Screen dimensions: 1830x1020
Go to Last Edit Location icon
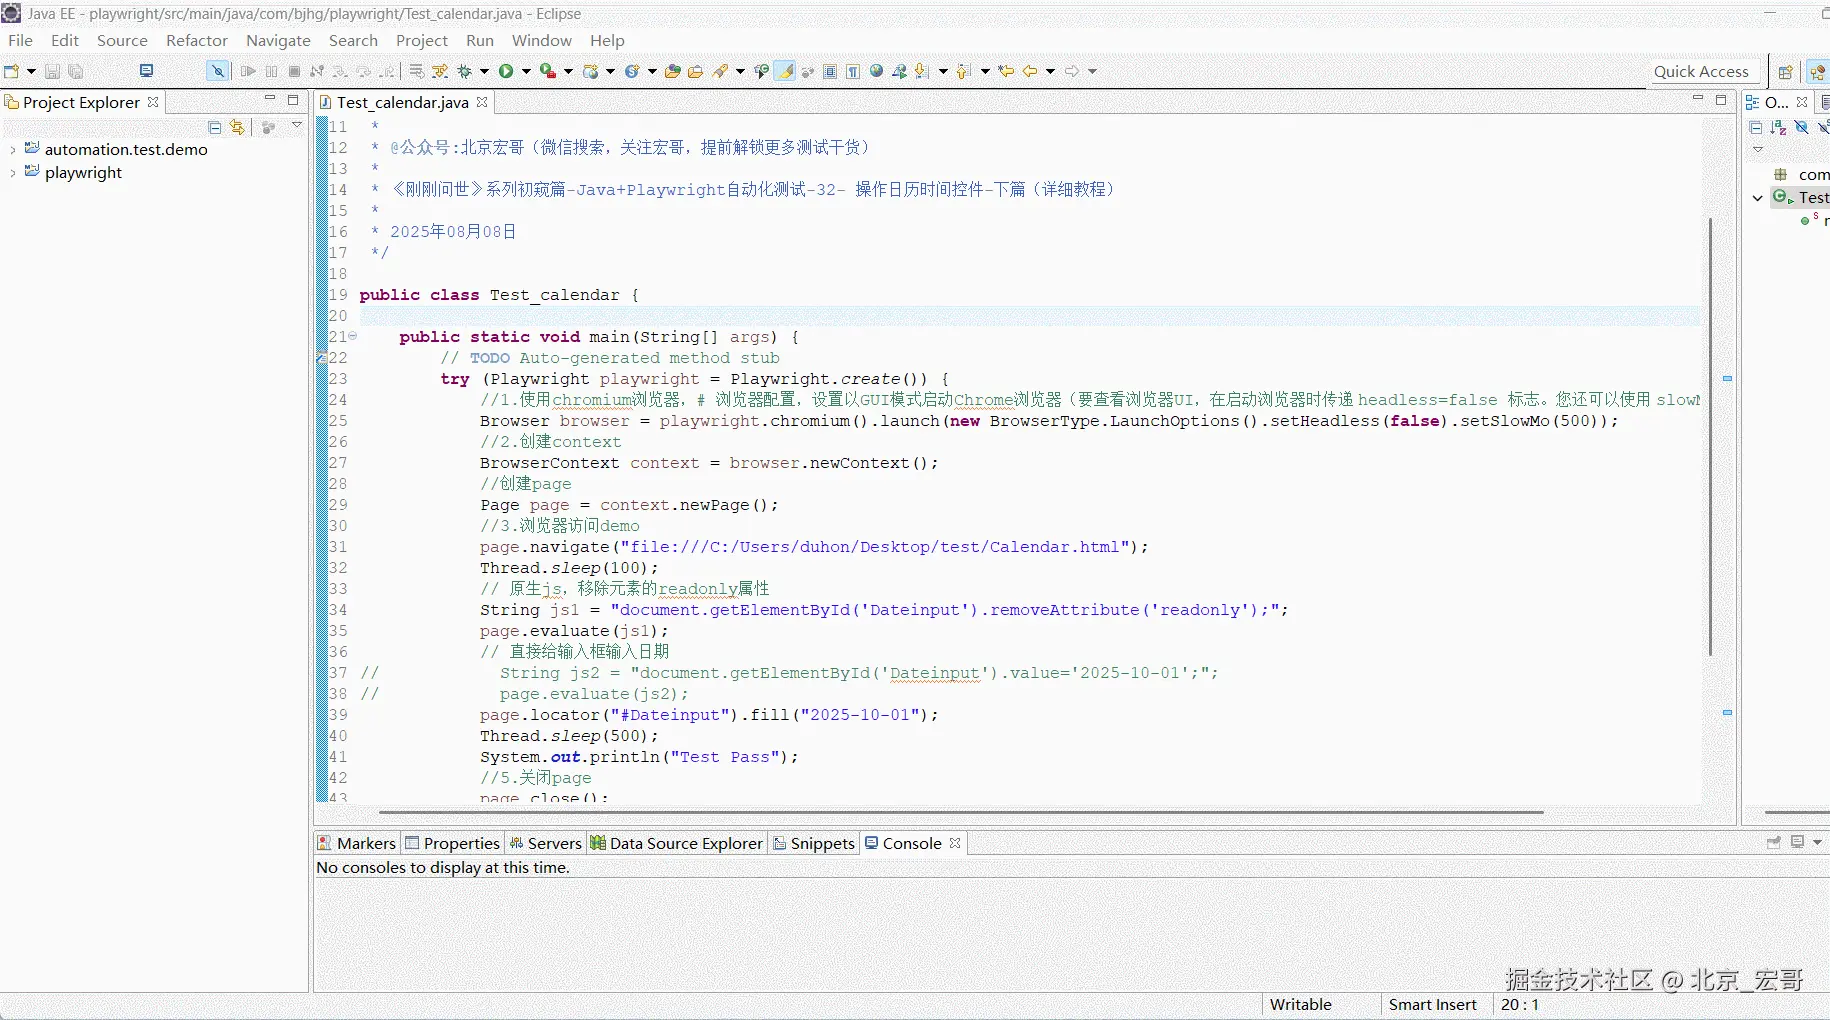1006,71
